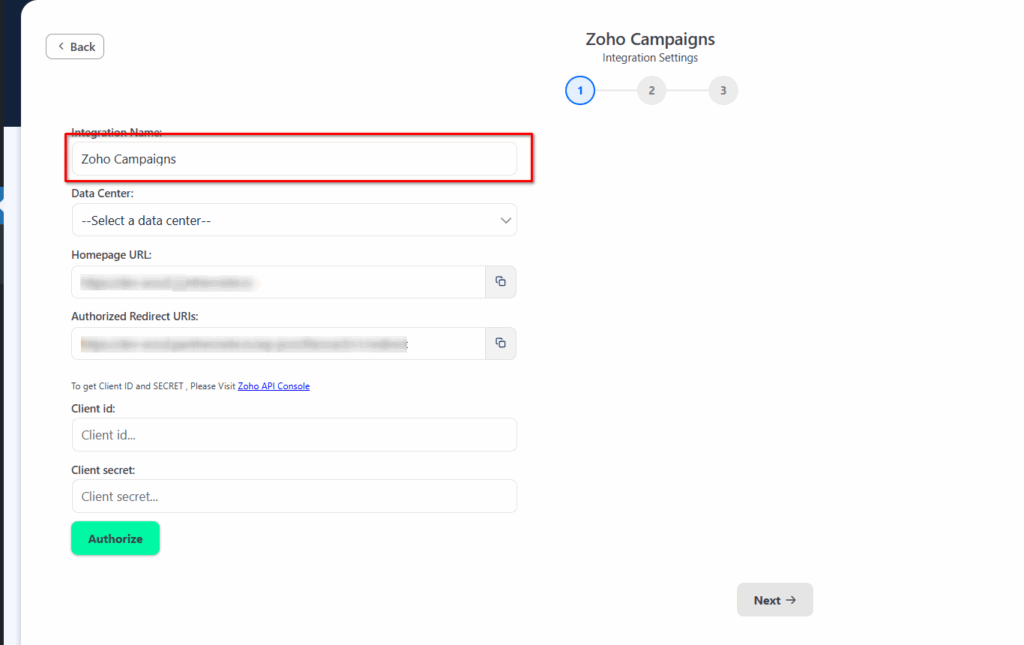Select step 2 in progress indicator

[x=652, y=91]
